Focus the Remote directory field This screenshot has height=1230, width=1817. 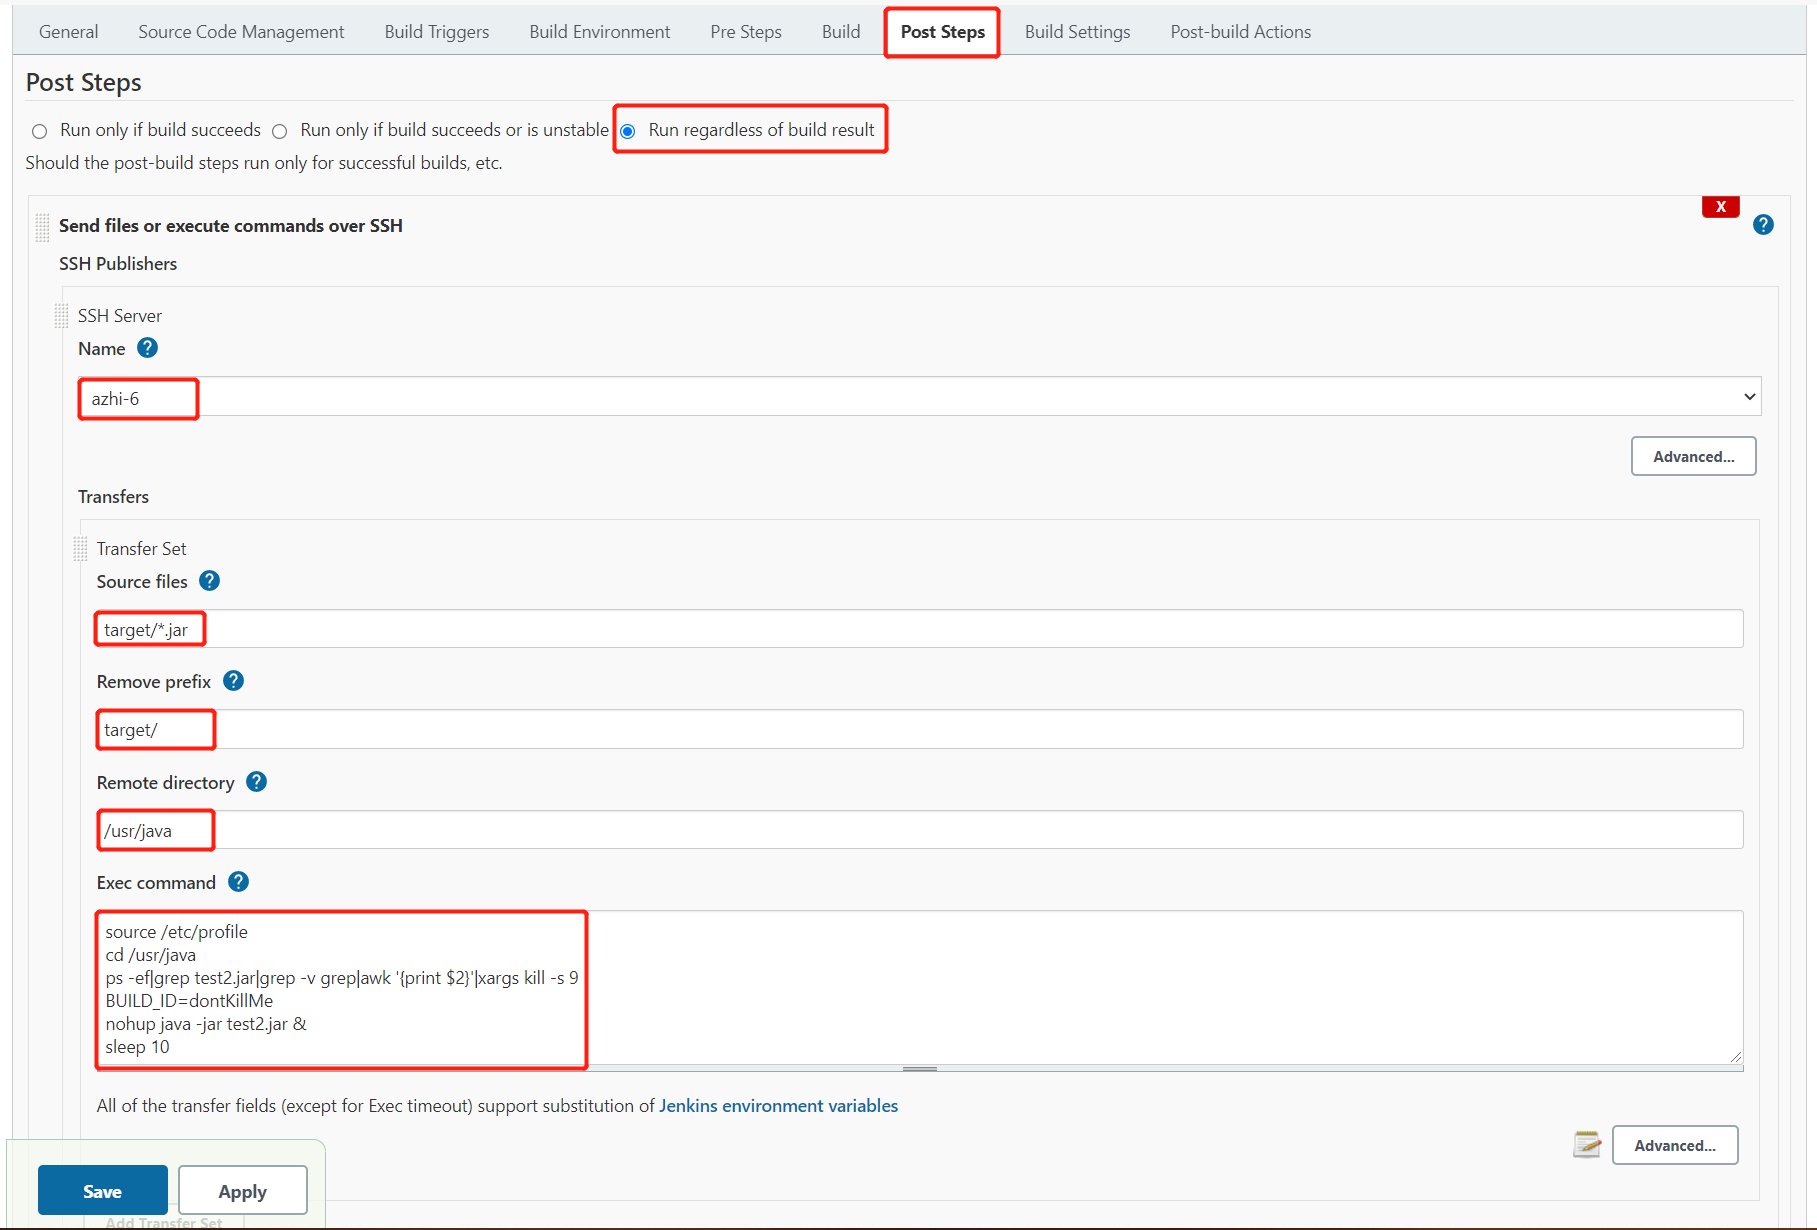(x=919, y=830)
